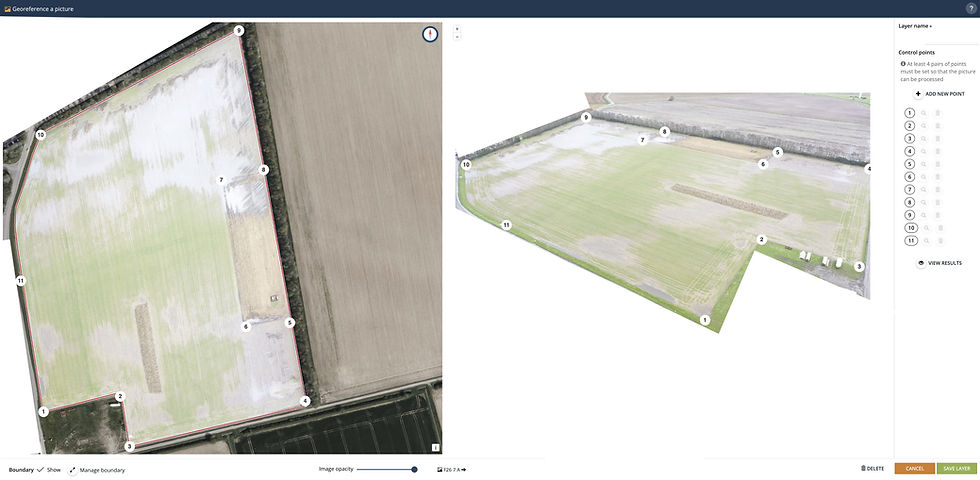The height and width of the screenshot is (480, 980).
Task: Locate control point 10 with its magnifier
Action: click(x=926, y=228)
